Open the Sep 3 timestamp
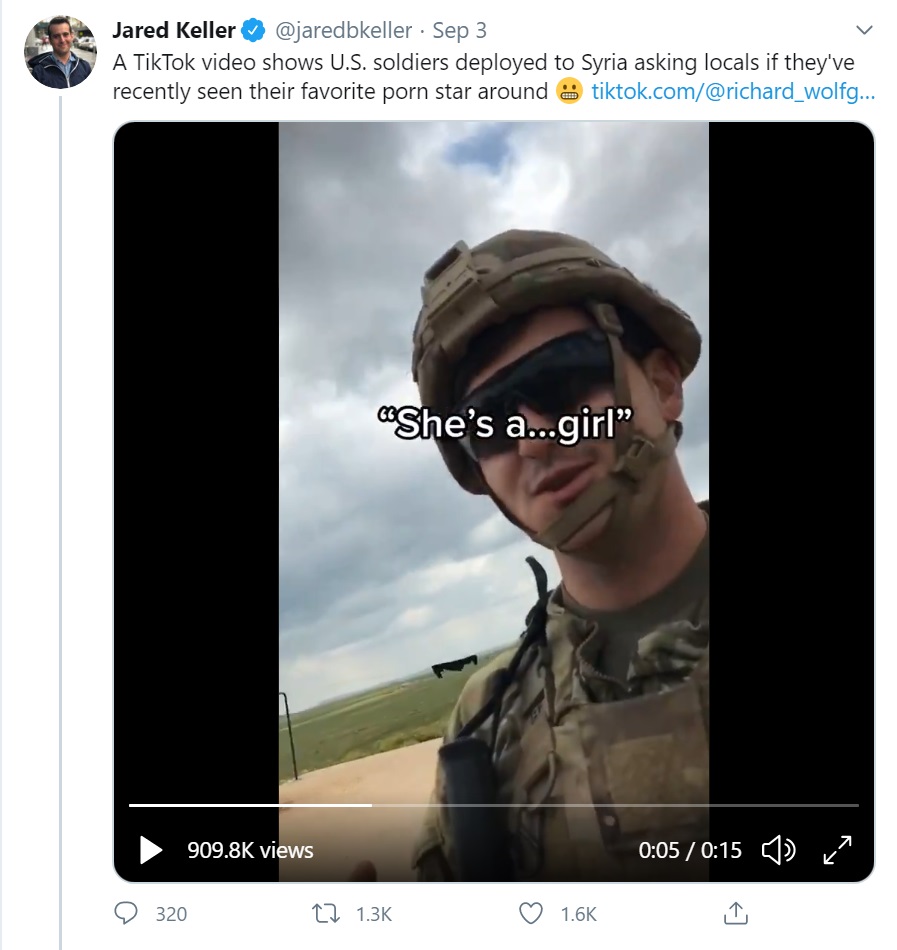Viewport: 897px width, 950px height. (x=459, y=31)
